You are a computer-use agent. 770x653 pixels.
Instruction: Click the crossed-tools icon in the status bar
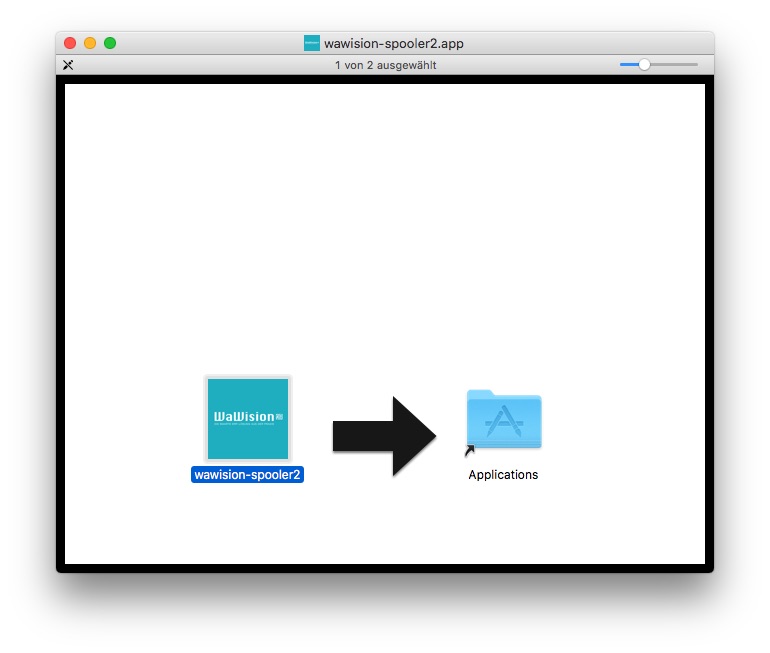(x=68, y=65)
